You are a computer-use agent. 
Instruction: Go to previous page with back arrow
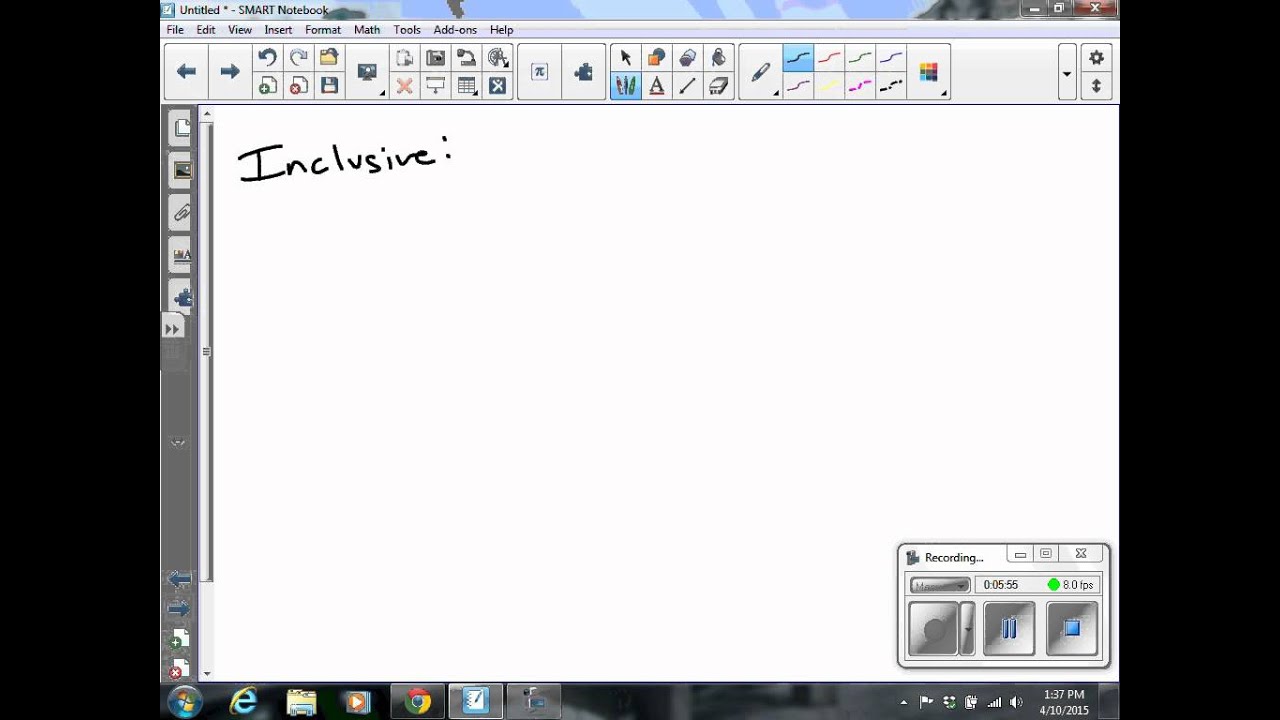coord(186,71)
